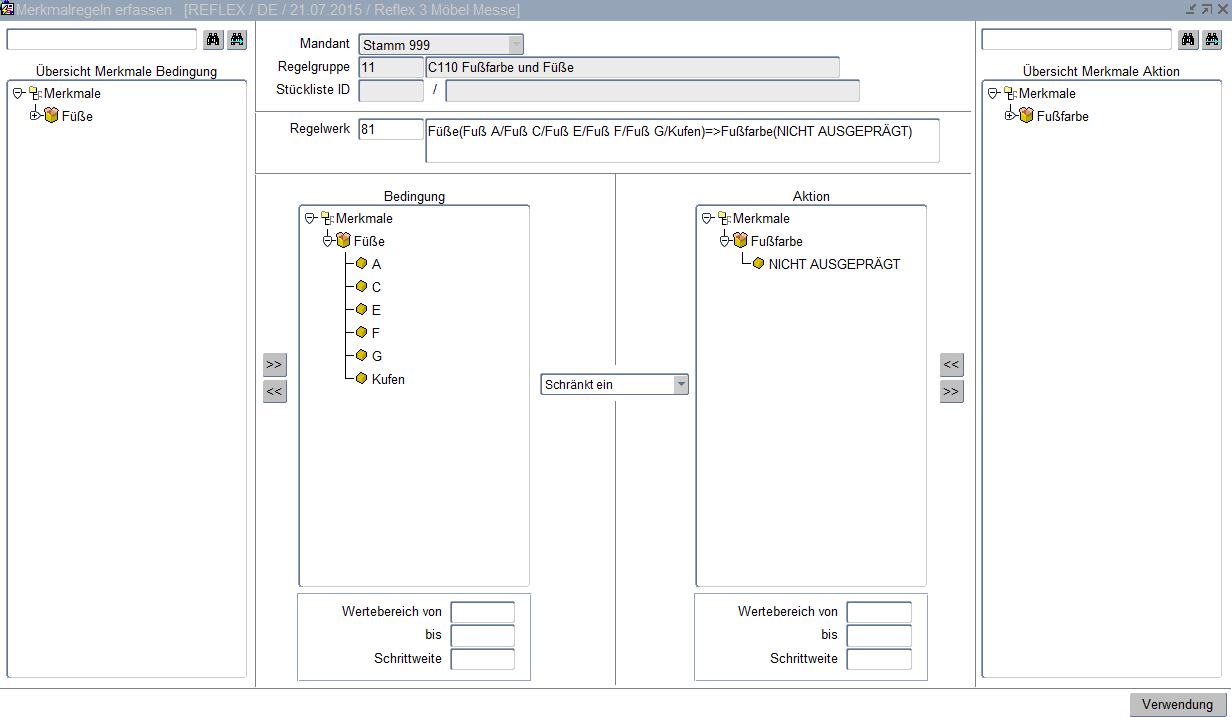Open the Mandant dropdown showing Stamm 999
The height and width of the screenshot is (717, 1232).
click(515, 45)
